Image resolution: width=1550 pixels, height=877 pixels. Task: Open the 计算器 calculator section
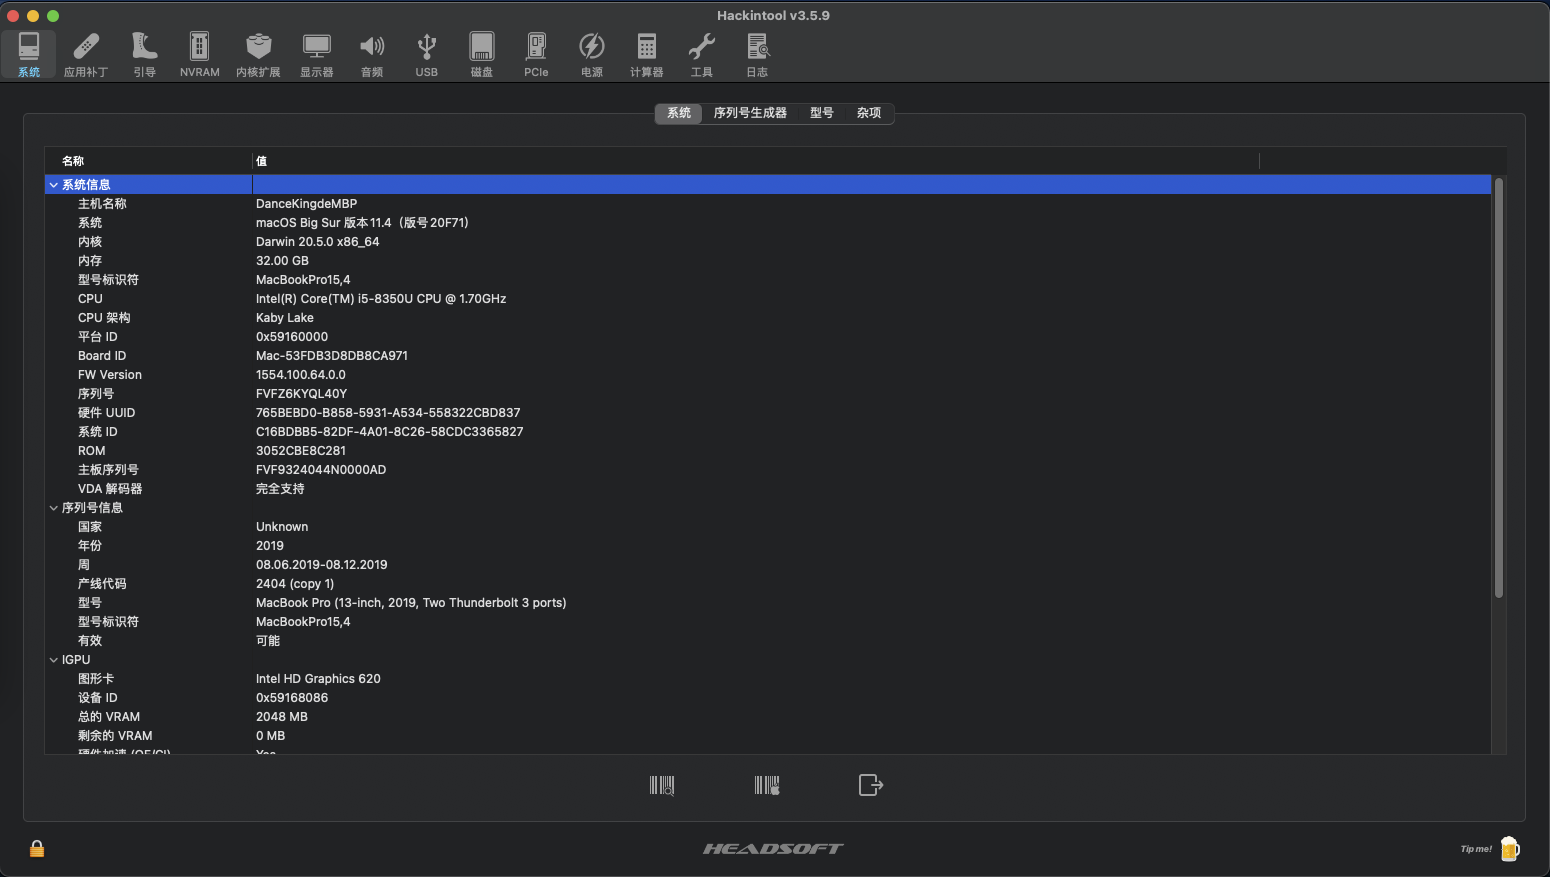click(647, 54)
